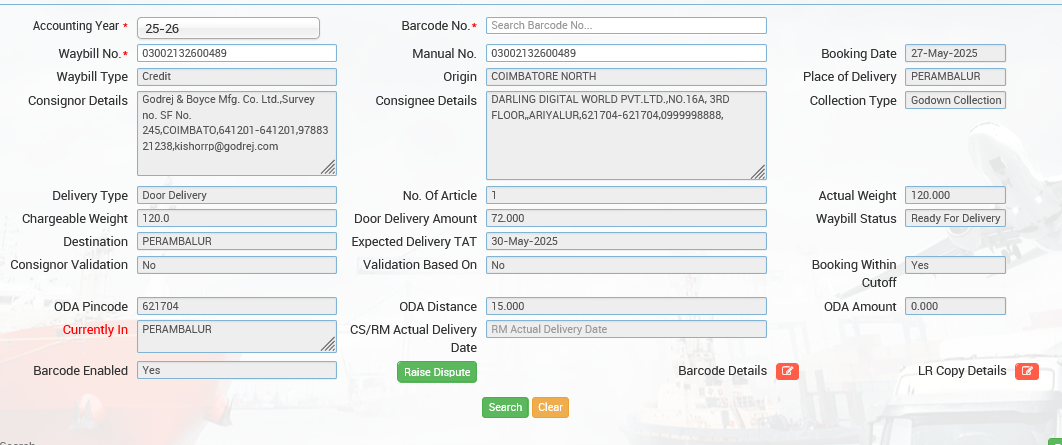Screen dimensions: 1062x445
Task: Click Consignee Details textarea resize handle
Action: (758, 172)
